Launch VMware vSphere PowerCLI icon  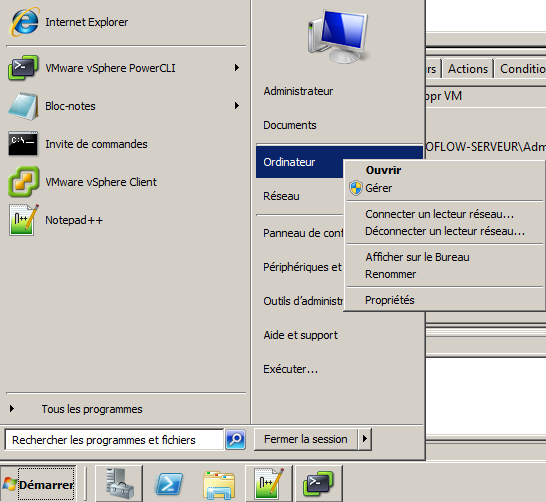click(x=23, y=68)
